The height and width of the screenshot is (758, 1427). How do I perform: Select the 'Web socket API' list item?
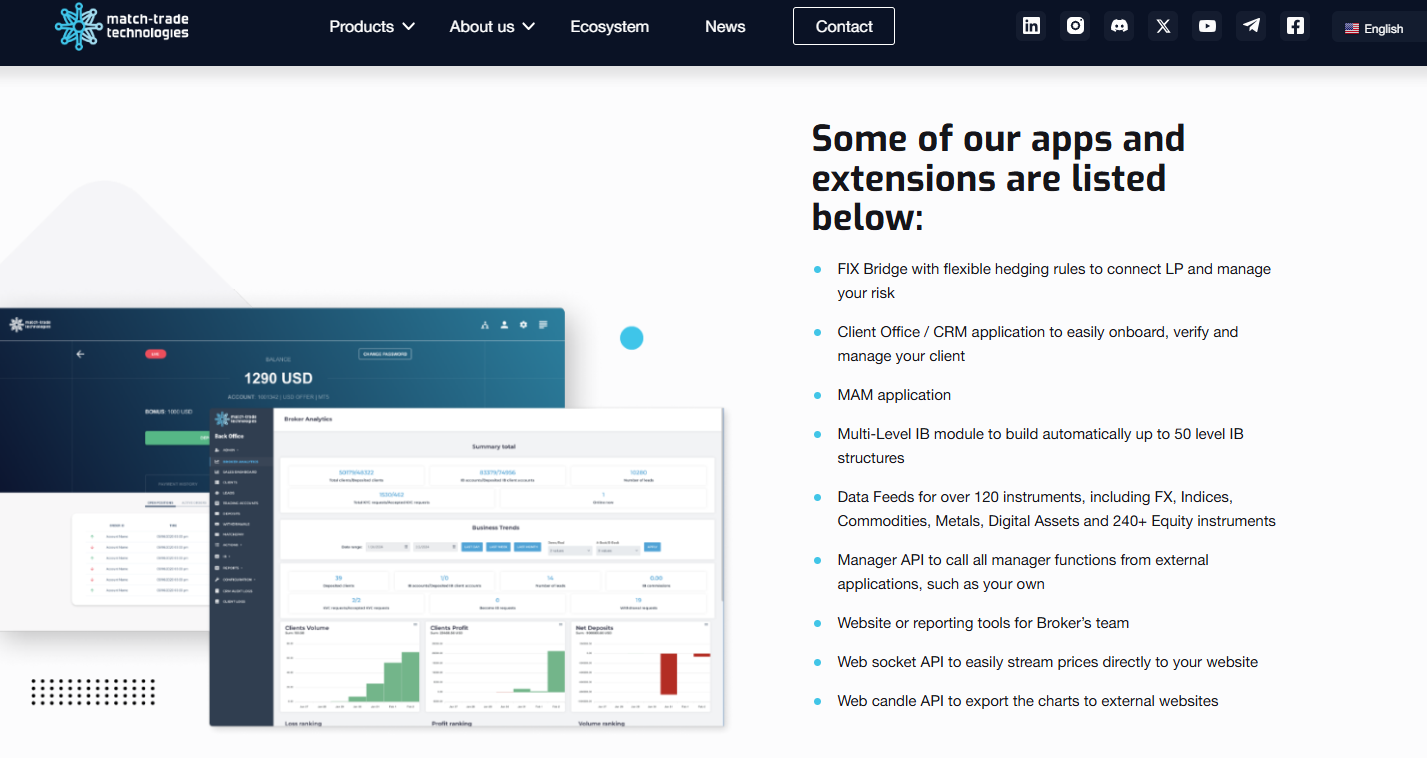(1048, 662)
